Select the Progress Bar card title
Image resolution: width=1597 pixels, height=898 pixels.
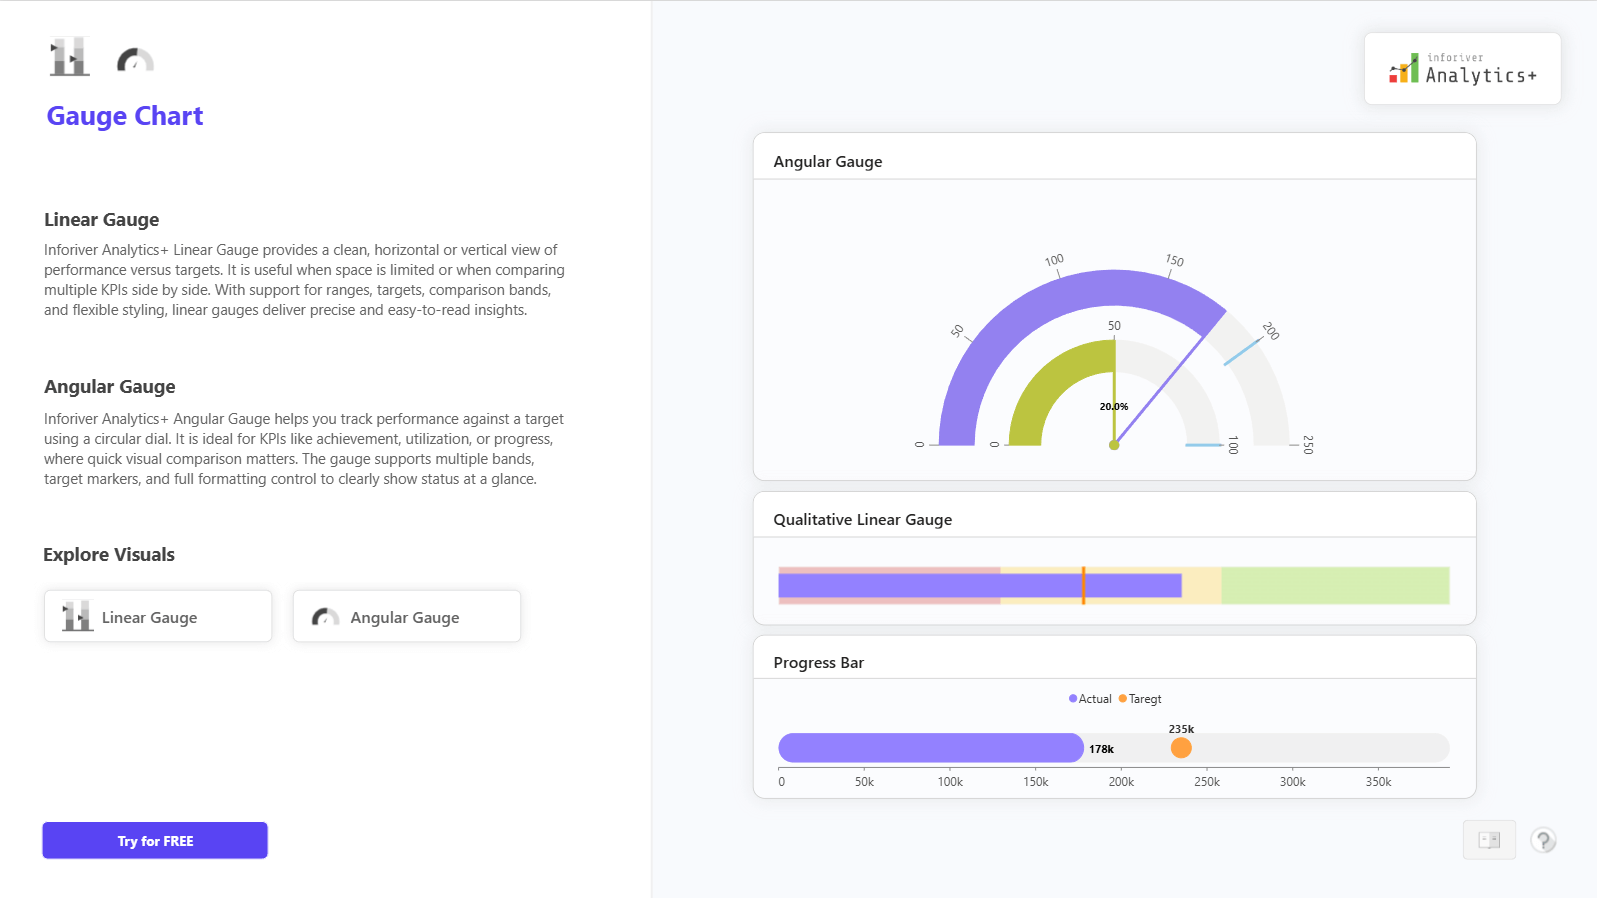coord(818,663)
